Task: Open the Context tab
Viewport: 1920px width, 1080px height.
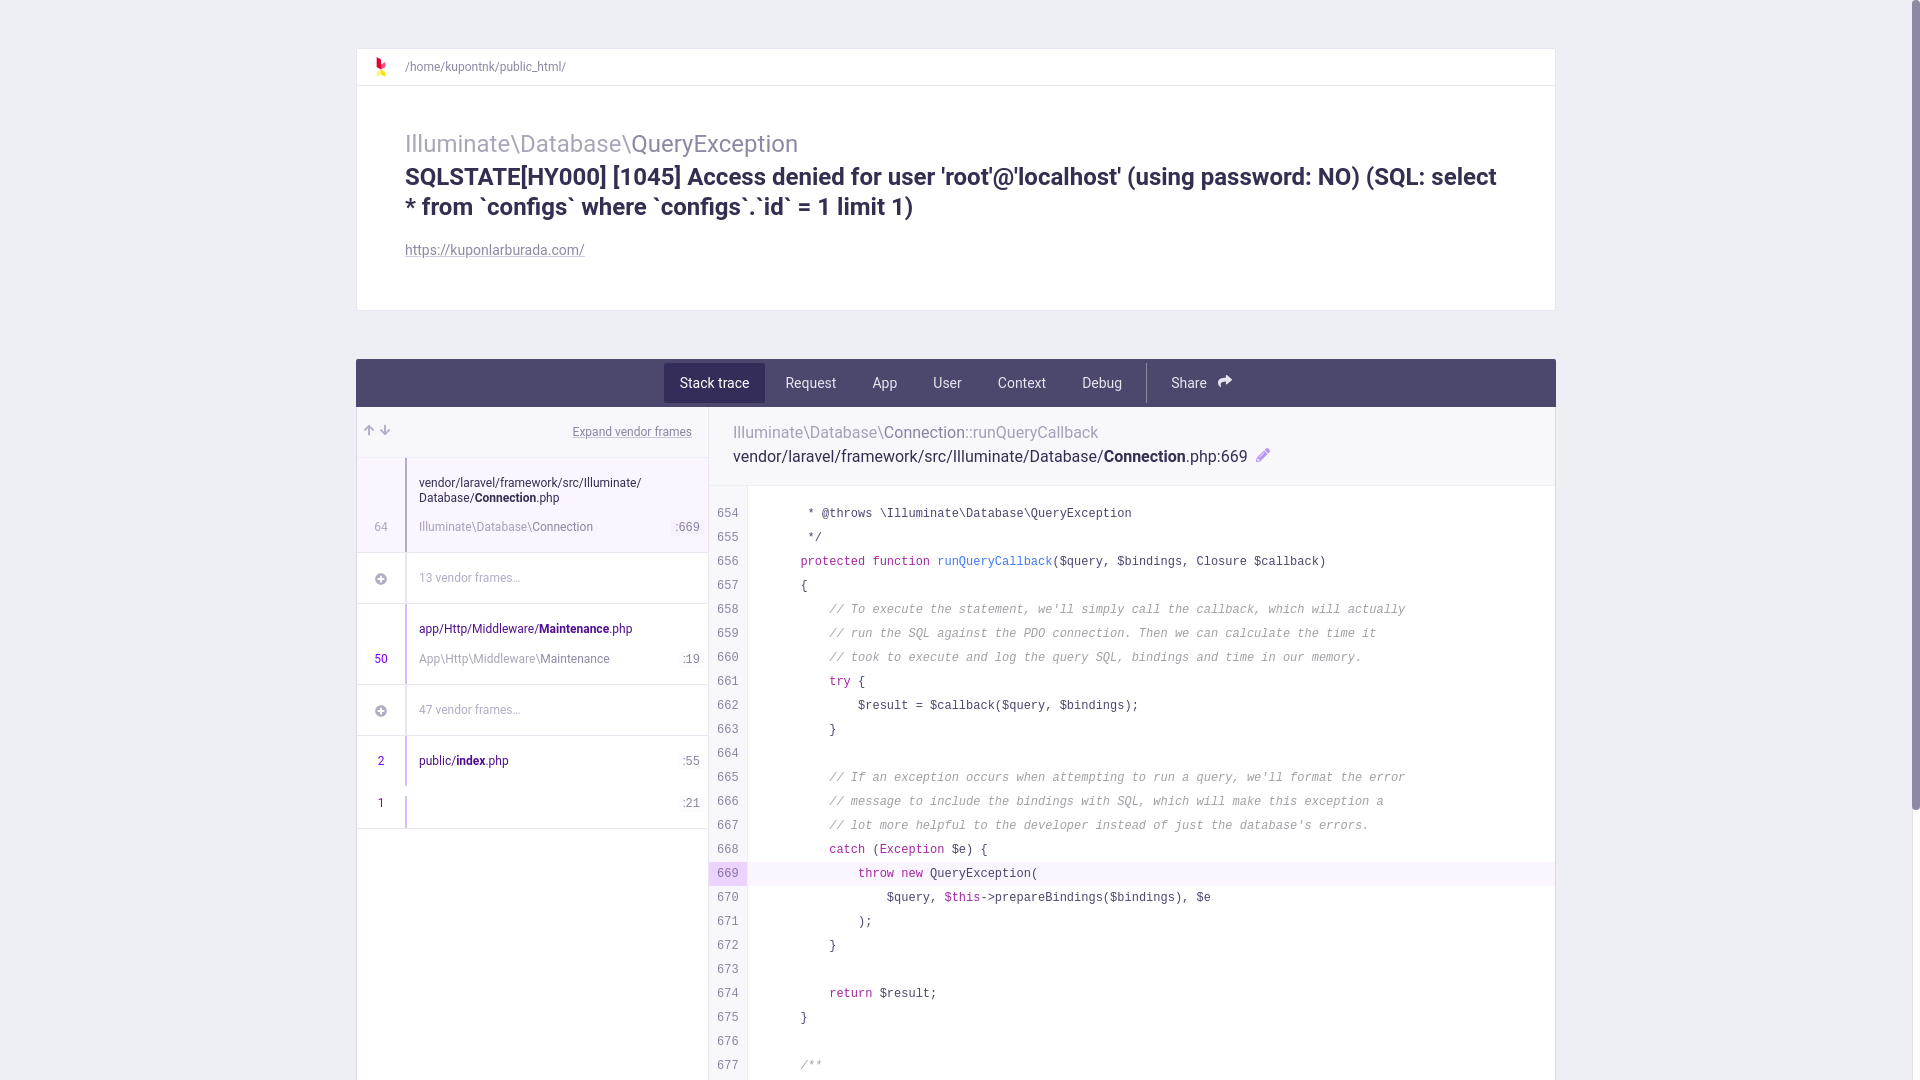Action: (1022, 383)
